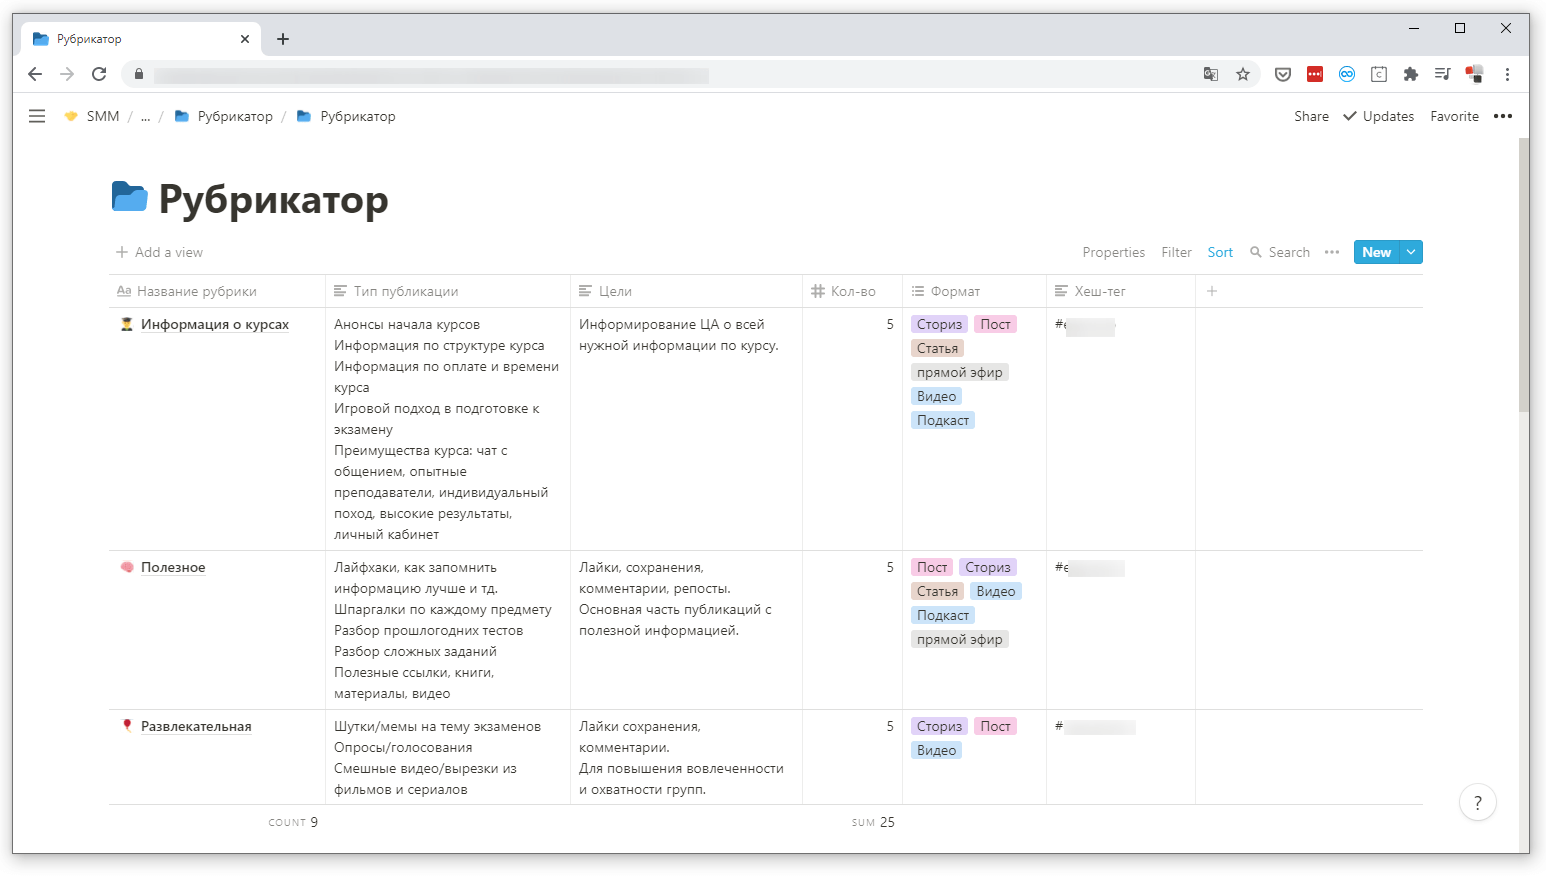The width and height of the screenshot is (1546, 876).
Task: Open the Развлекательная page
Action: (x=196, y=726)
